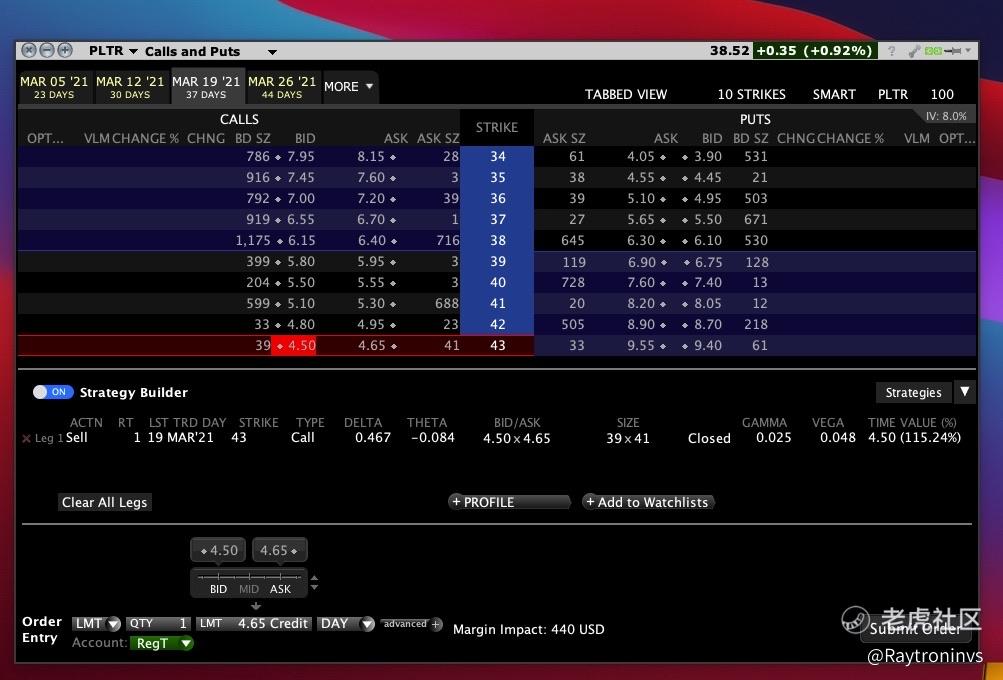Open the SMART exchange selector
The image size is (1003, 680).
(833, 95)
